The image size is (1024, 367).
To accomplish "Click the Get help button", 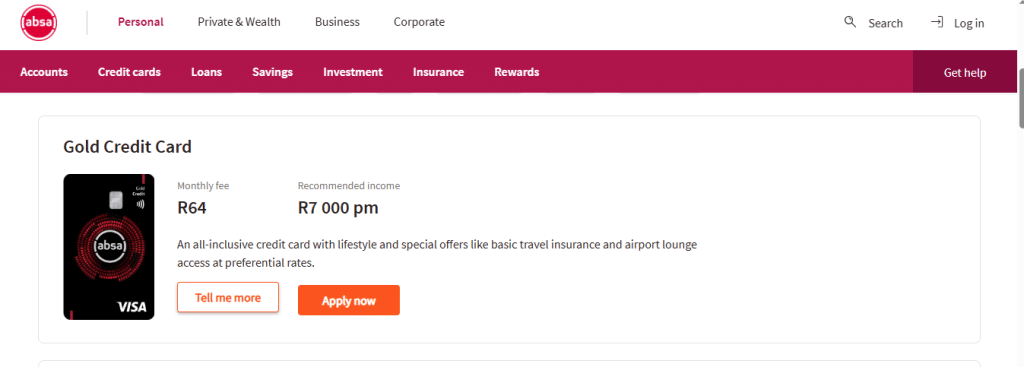I will [965, 72].
